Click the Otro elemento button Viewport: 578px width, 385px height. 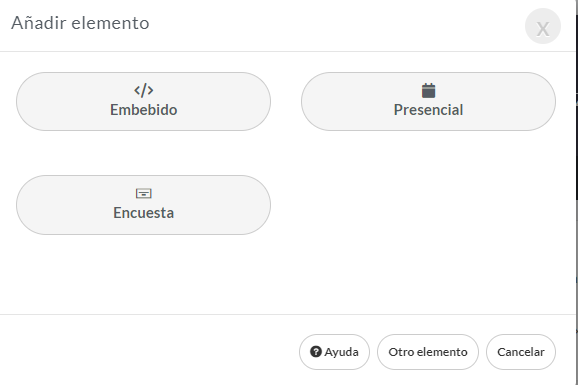(428, 352)
